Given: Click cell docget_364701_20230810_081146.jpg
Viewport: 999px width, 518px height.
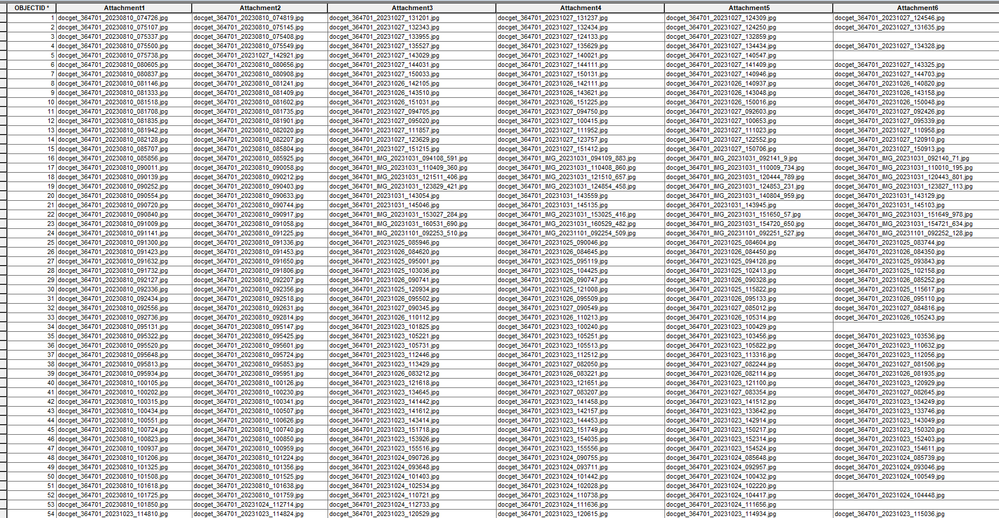Looking at the screenshot, I should tap(124, 83).
